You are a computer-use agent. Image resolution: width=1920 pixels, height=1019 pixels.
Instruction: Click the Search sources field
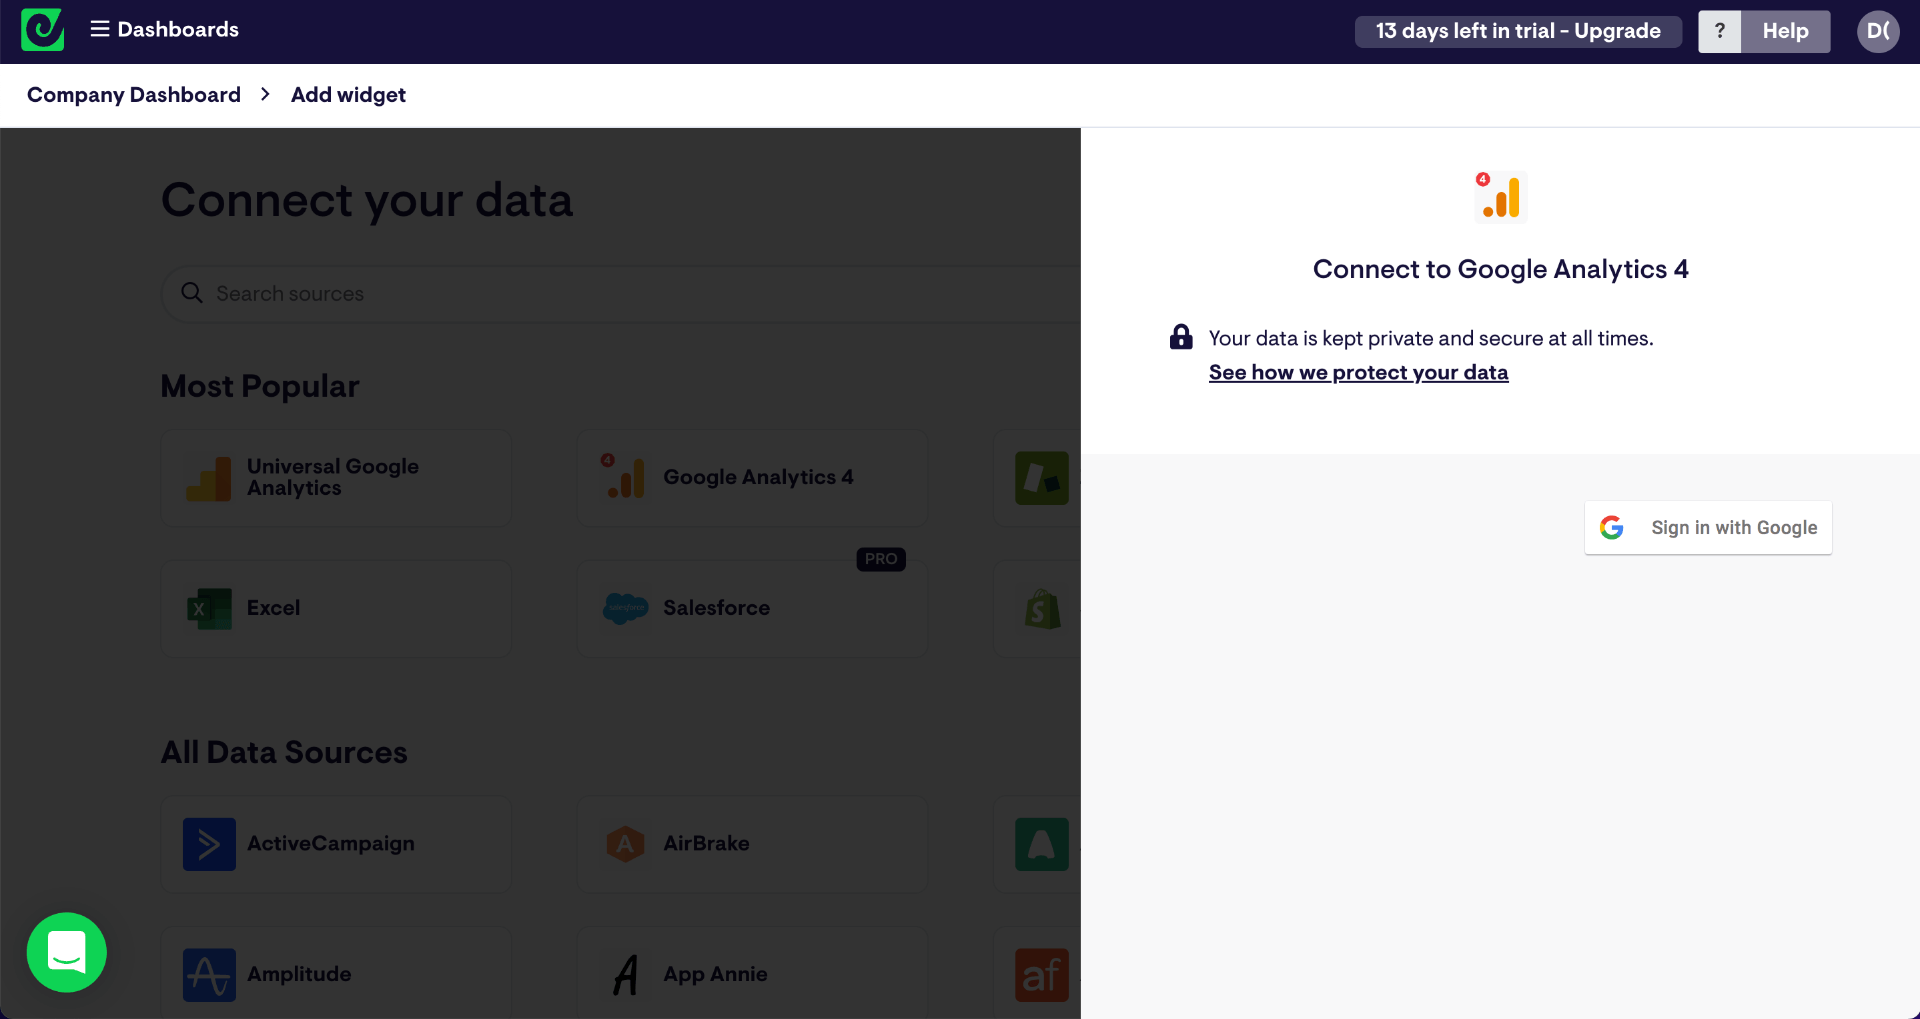point(621,294)
